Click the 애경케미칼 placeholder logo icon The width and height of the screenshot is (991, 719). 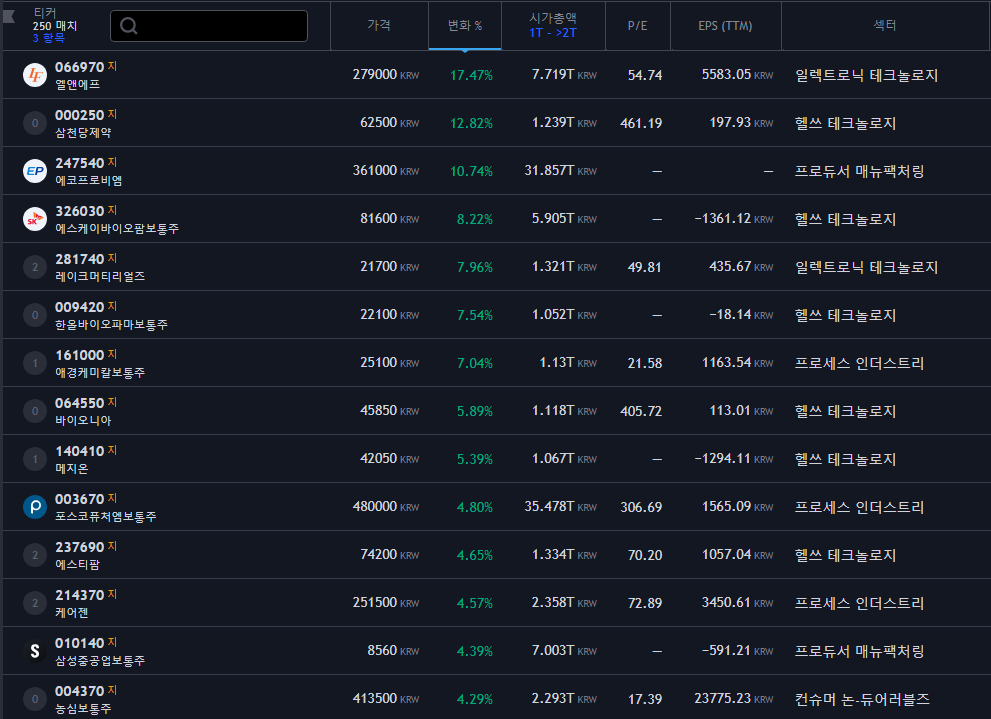(x=35, y=363)
